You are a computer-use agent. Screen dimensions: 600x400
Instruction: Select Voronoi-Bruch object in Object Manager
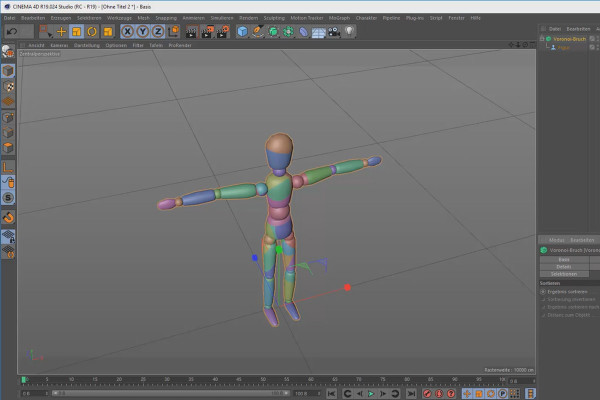coord(569,39)
